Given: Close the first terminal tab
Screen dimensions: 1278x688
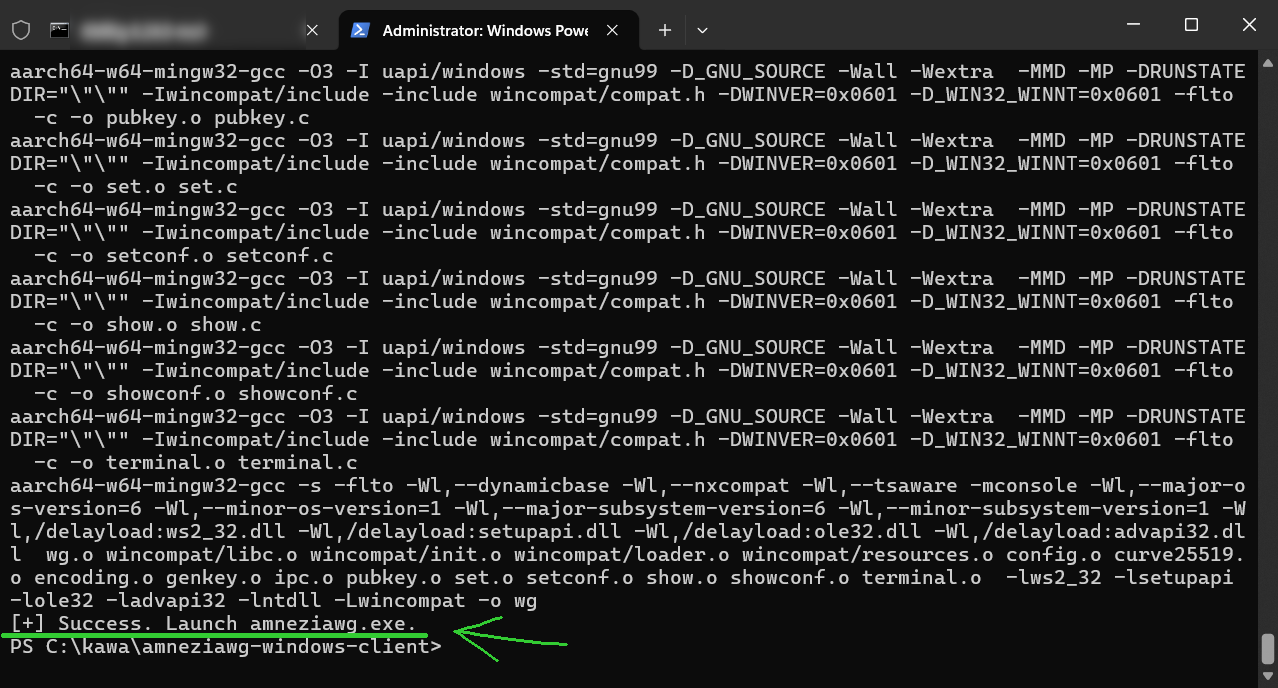Looking at the screenshot, I should [x=312, y=30].
